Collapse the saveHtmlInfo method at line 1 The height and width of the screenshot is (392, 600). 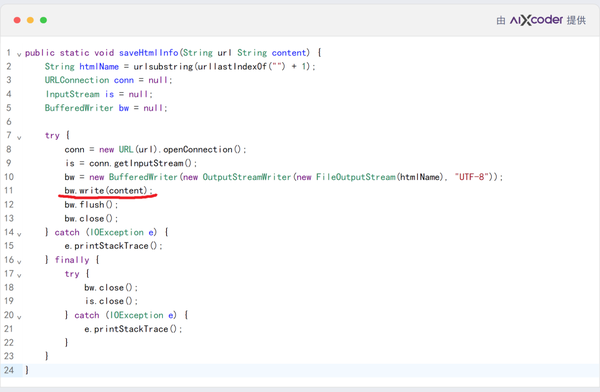tap(19, 54)
